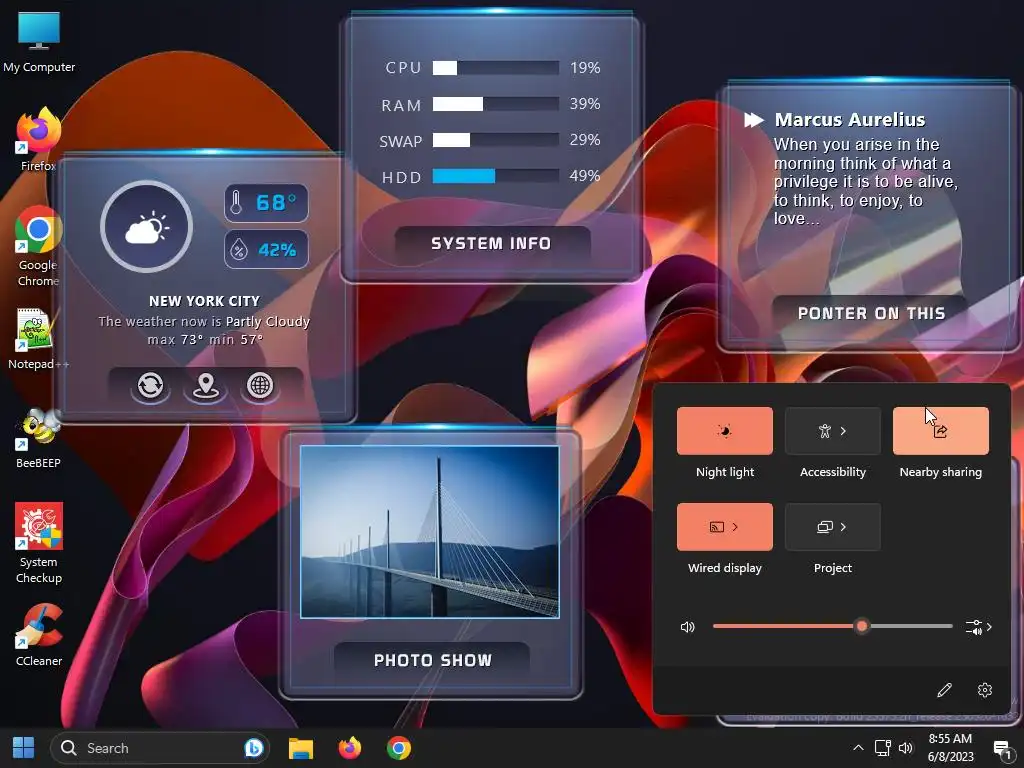
Task: Click taskbar Search field
Action: (x=160, y=748)
